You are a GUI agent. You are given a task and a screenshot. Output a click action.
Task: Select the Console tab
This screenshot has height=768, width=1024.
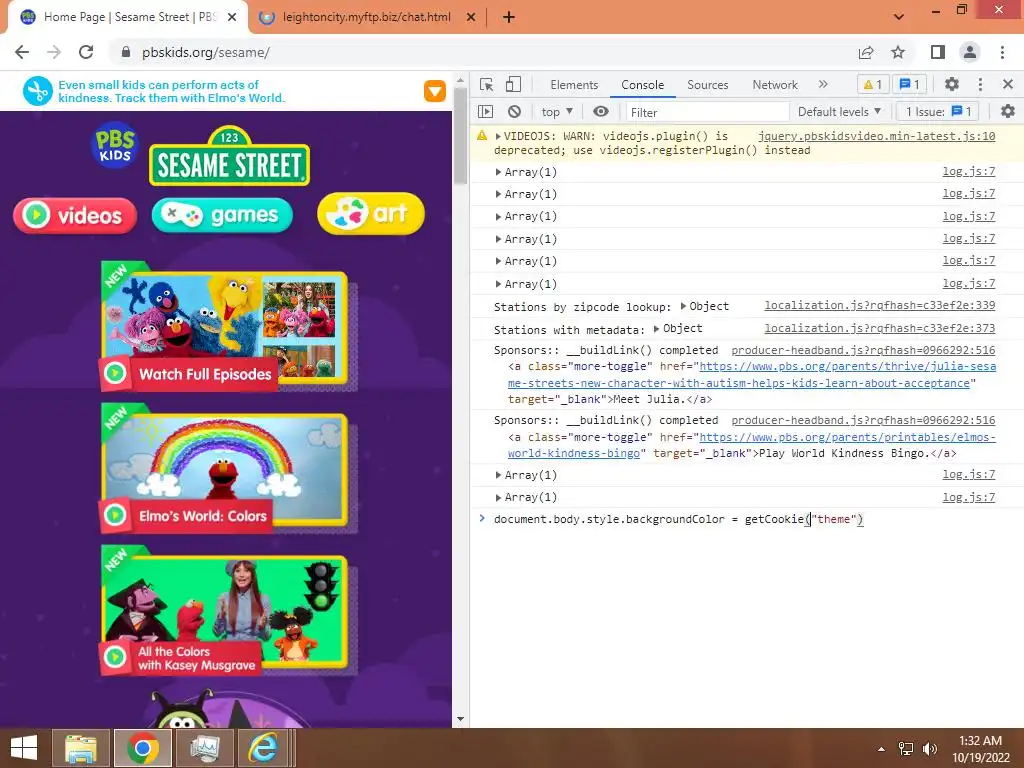coord(643,85)
